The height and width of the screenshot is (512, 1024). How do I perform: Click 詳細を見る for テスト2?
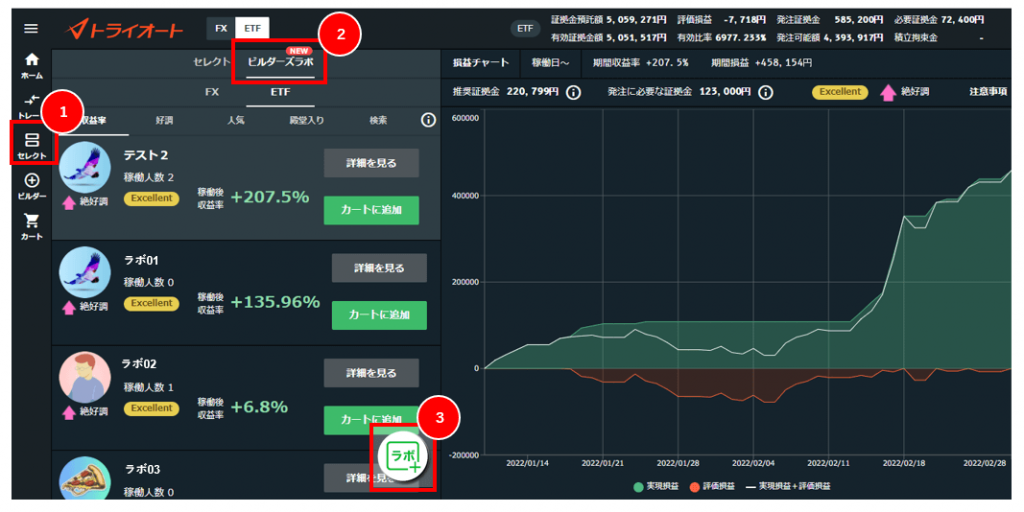(371, 163)
